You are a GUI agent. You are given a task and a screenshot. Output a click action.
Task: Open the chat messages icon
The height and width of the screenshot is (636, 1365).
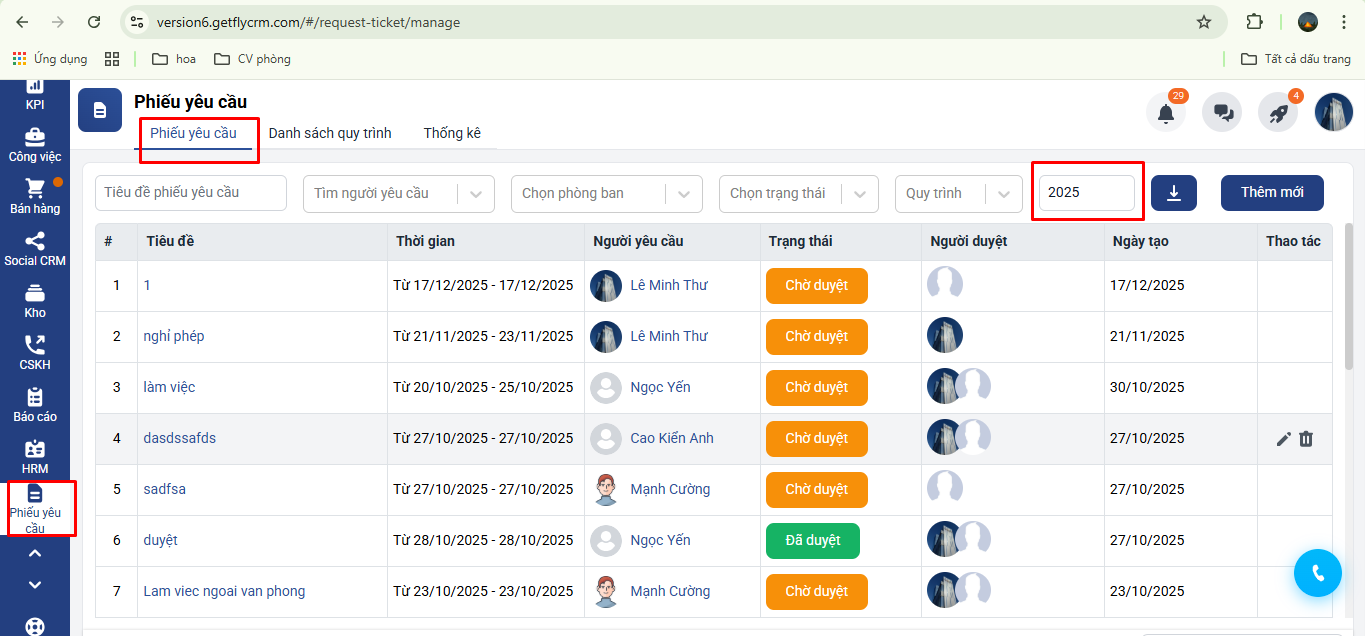coord(1222,113)
